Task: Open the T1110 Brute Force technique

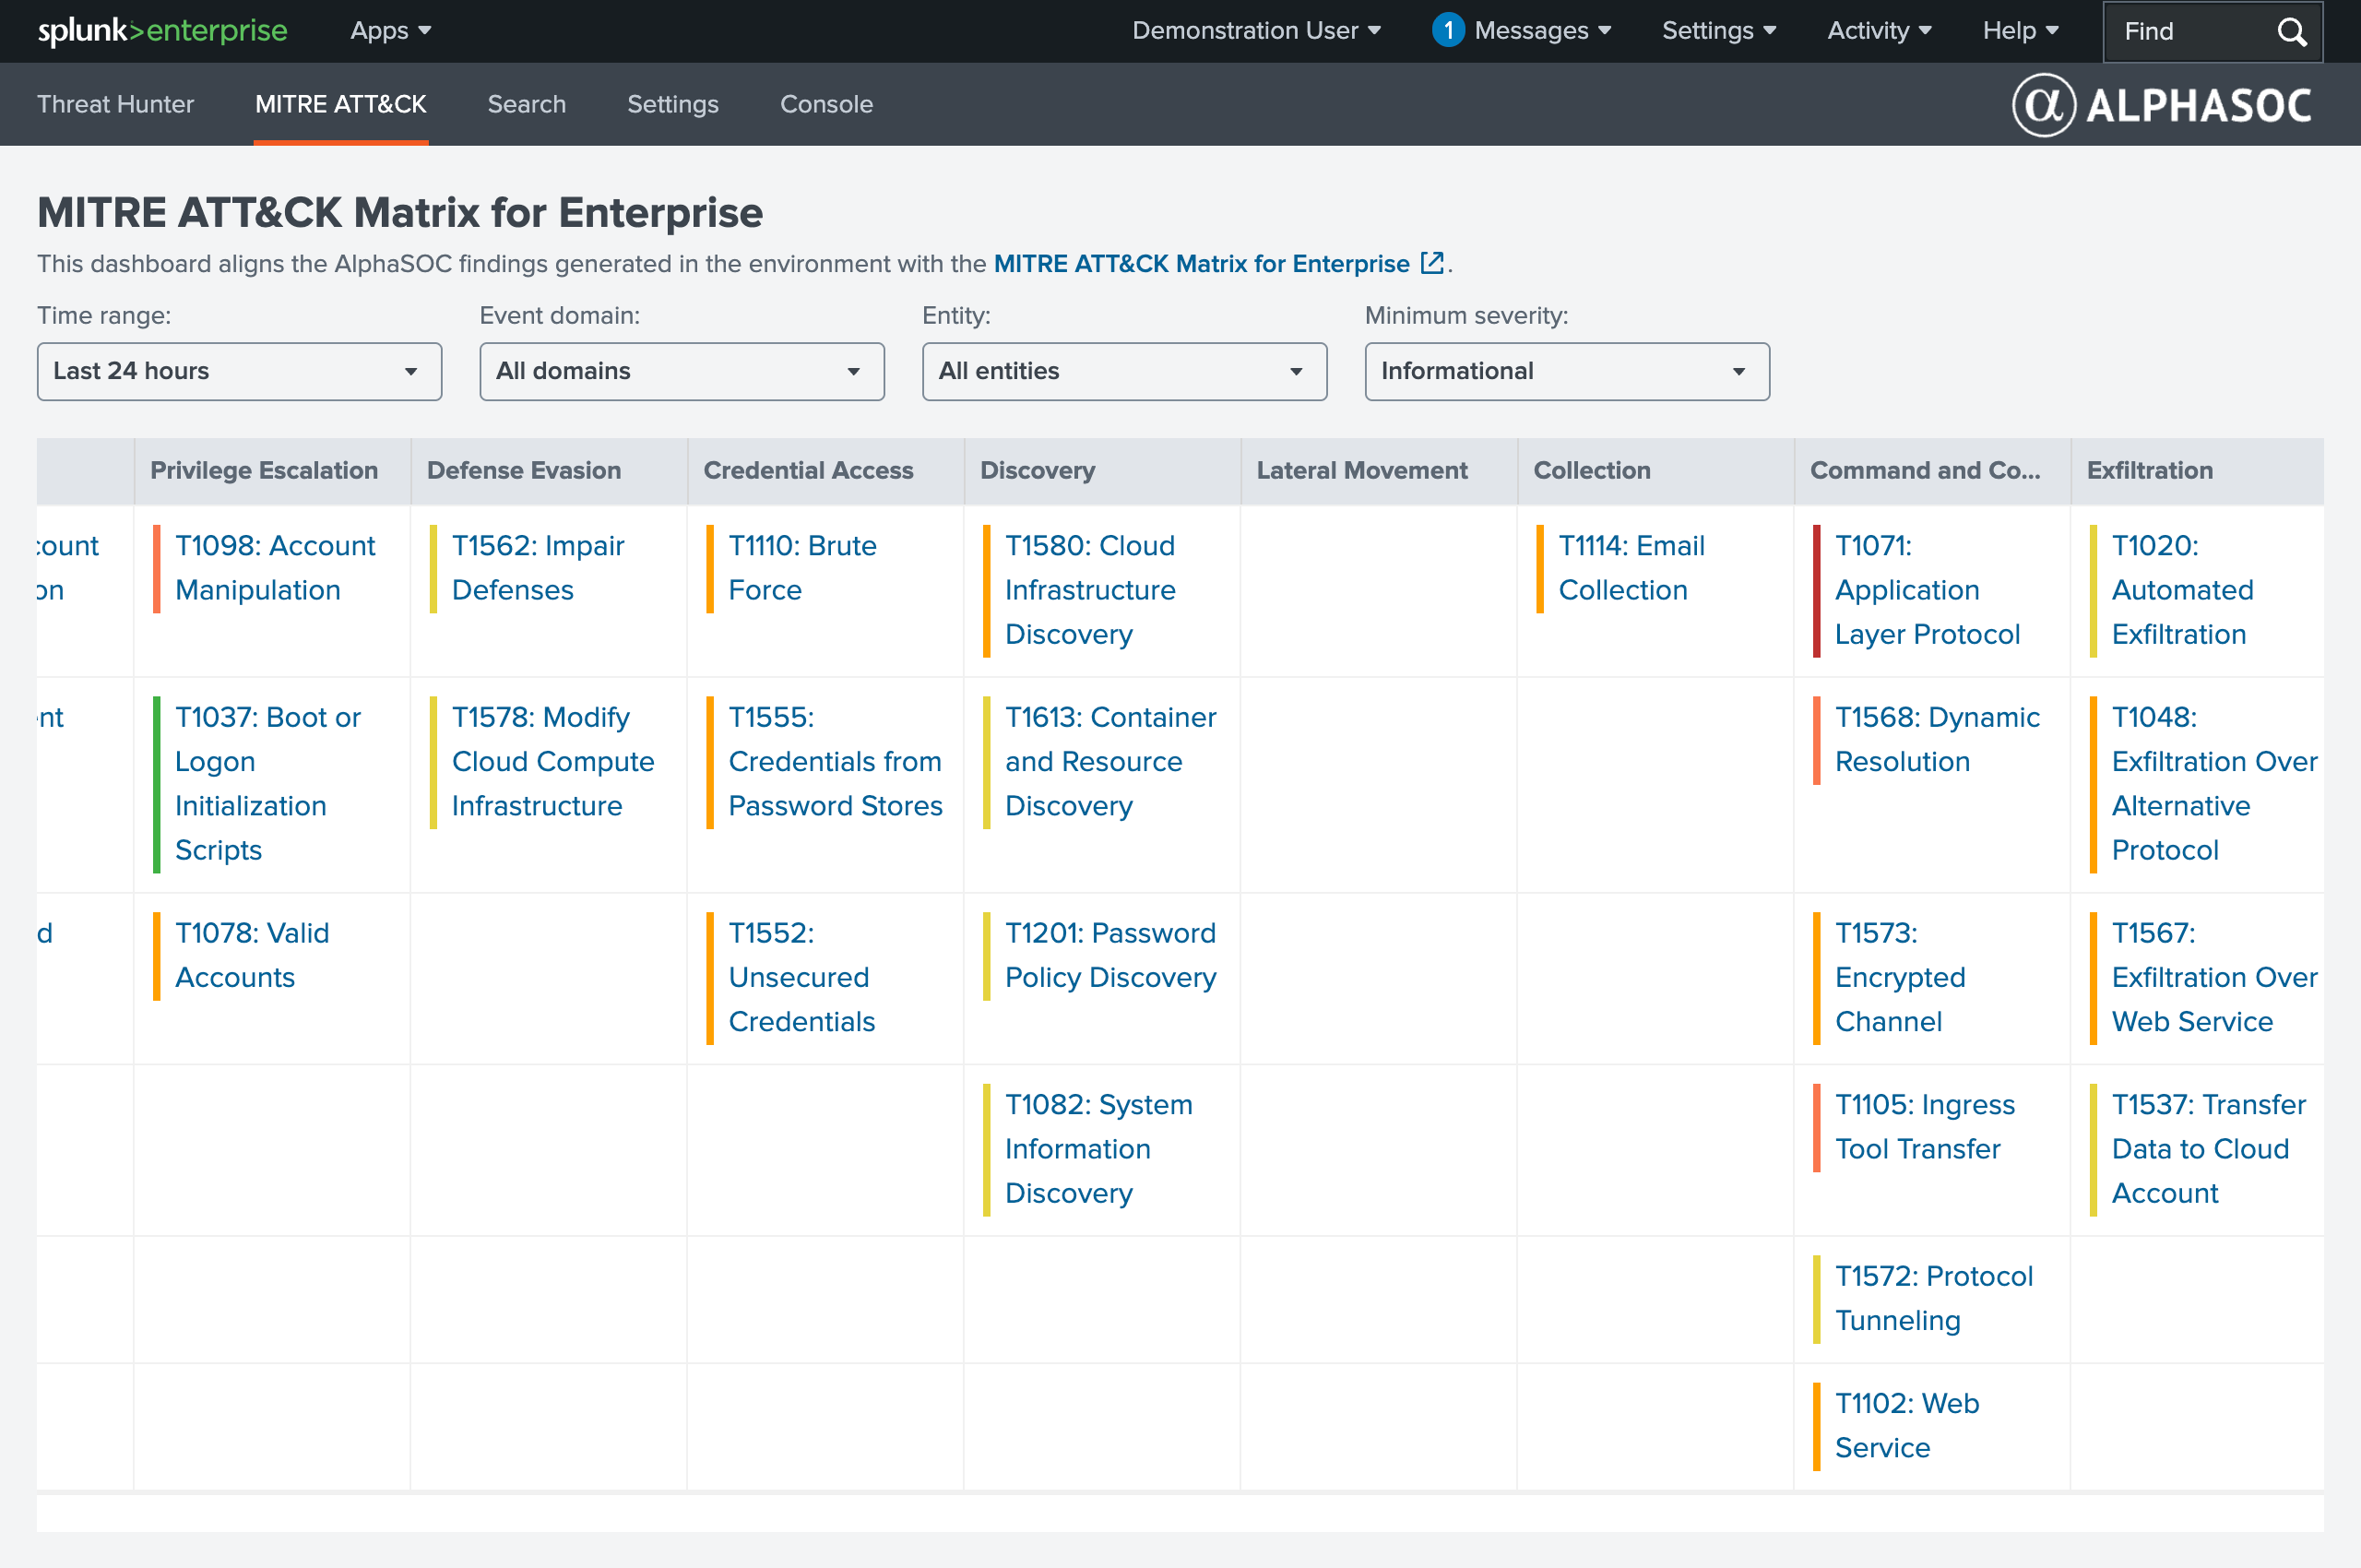Action: [x=802, y=568]
